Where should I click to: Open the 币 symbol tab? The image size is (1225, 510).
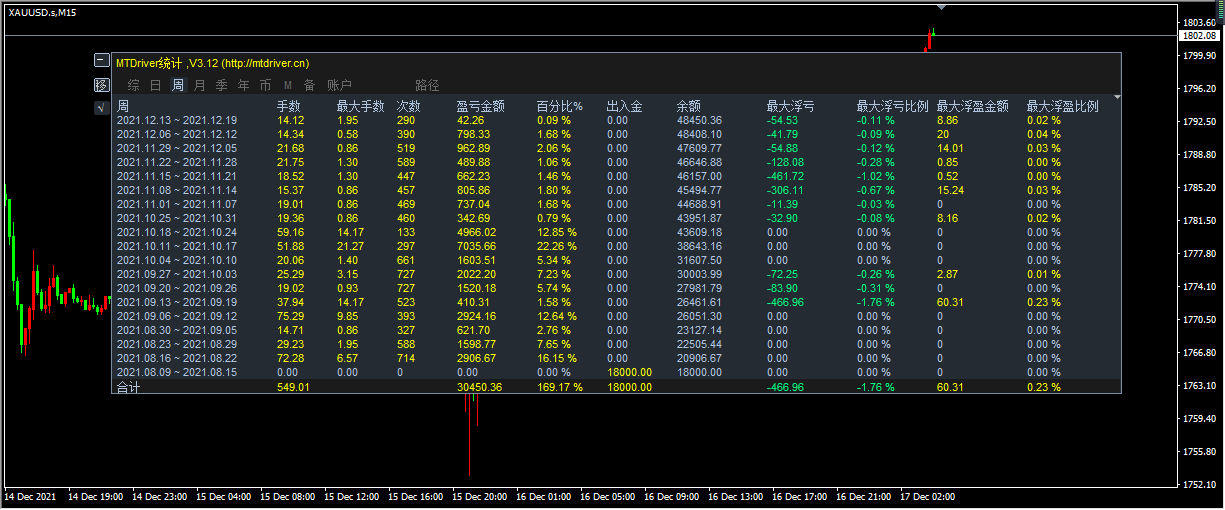coord(266,85)
